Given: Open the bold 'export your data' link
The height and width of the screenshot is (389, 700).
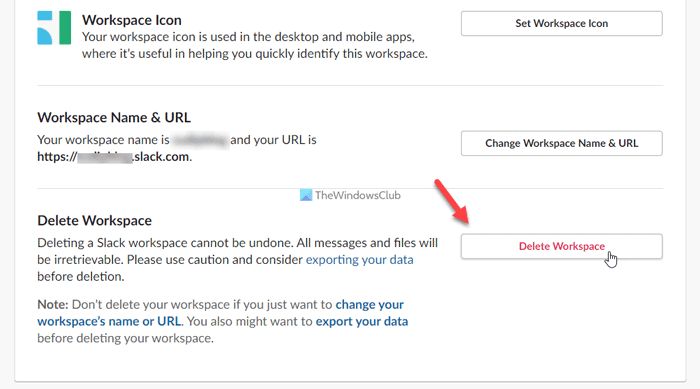Looking at the screenshot, I should tap(362, 322).
